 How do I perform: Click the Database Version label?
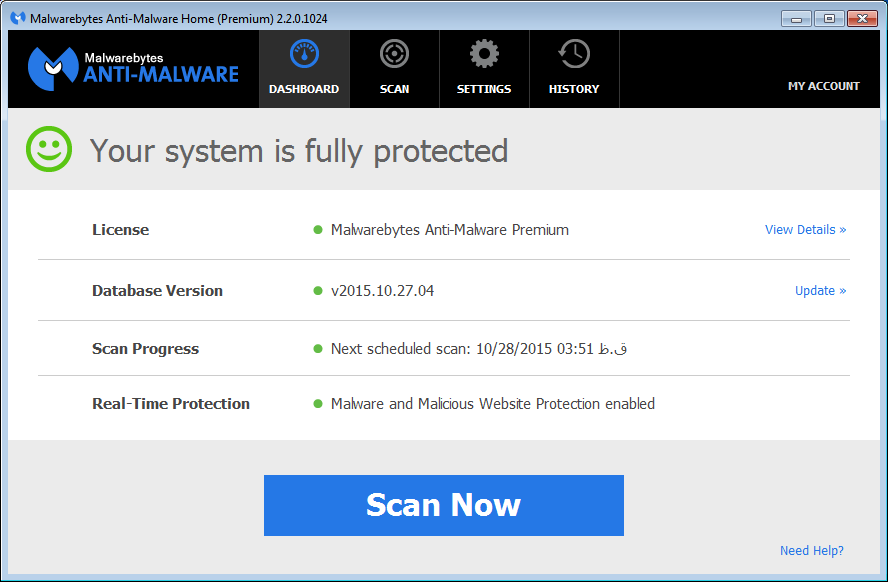click(157, 290)
